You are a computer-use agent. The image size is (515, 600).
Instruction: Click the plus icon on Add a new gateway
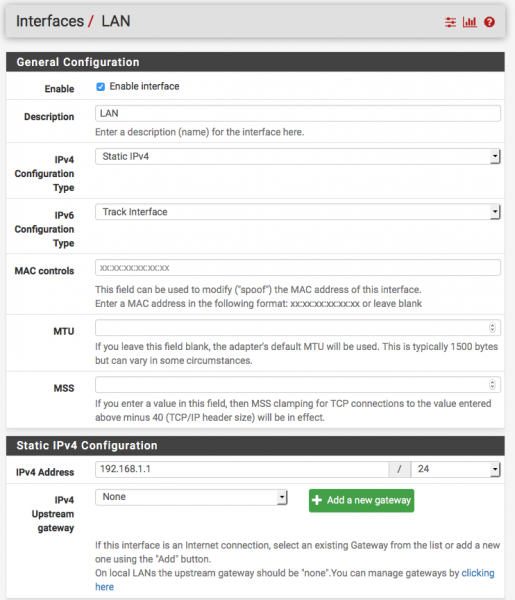click(x=317, y=500)
